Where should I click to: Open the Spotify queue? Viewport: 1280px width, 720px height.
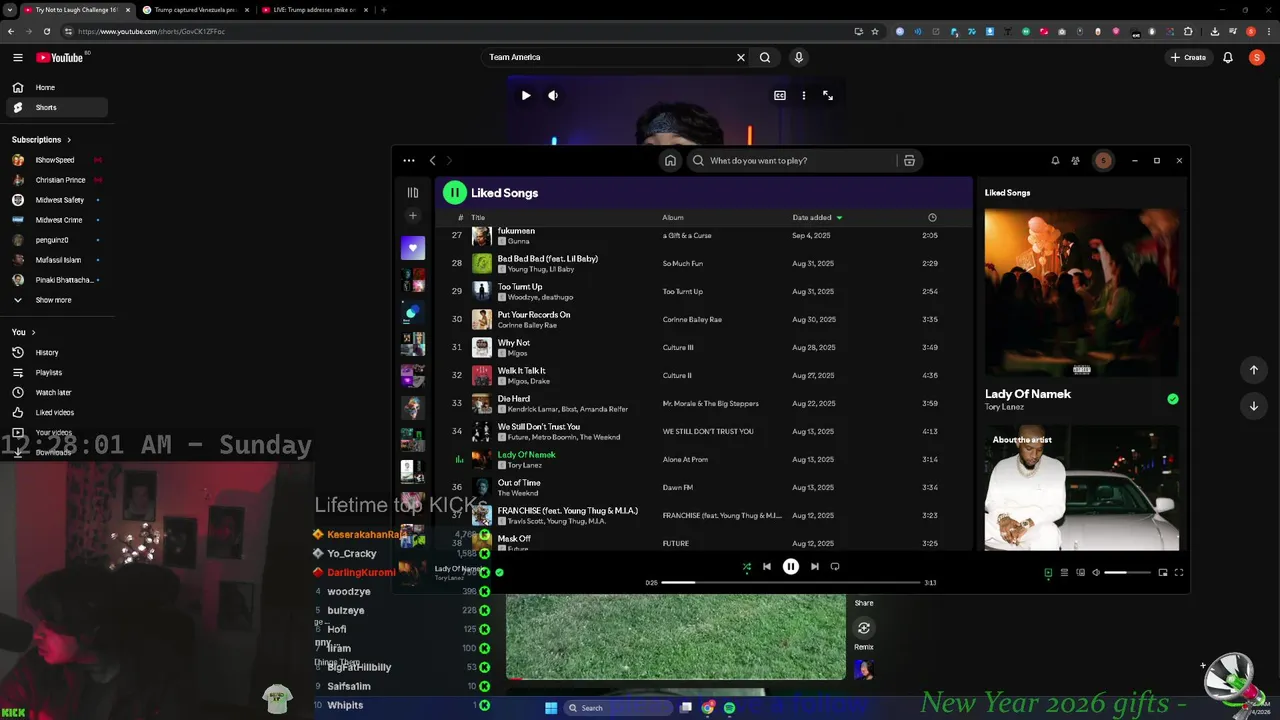[1064, 572]
